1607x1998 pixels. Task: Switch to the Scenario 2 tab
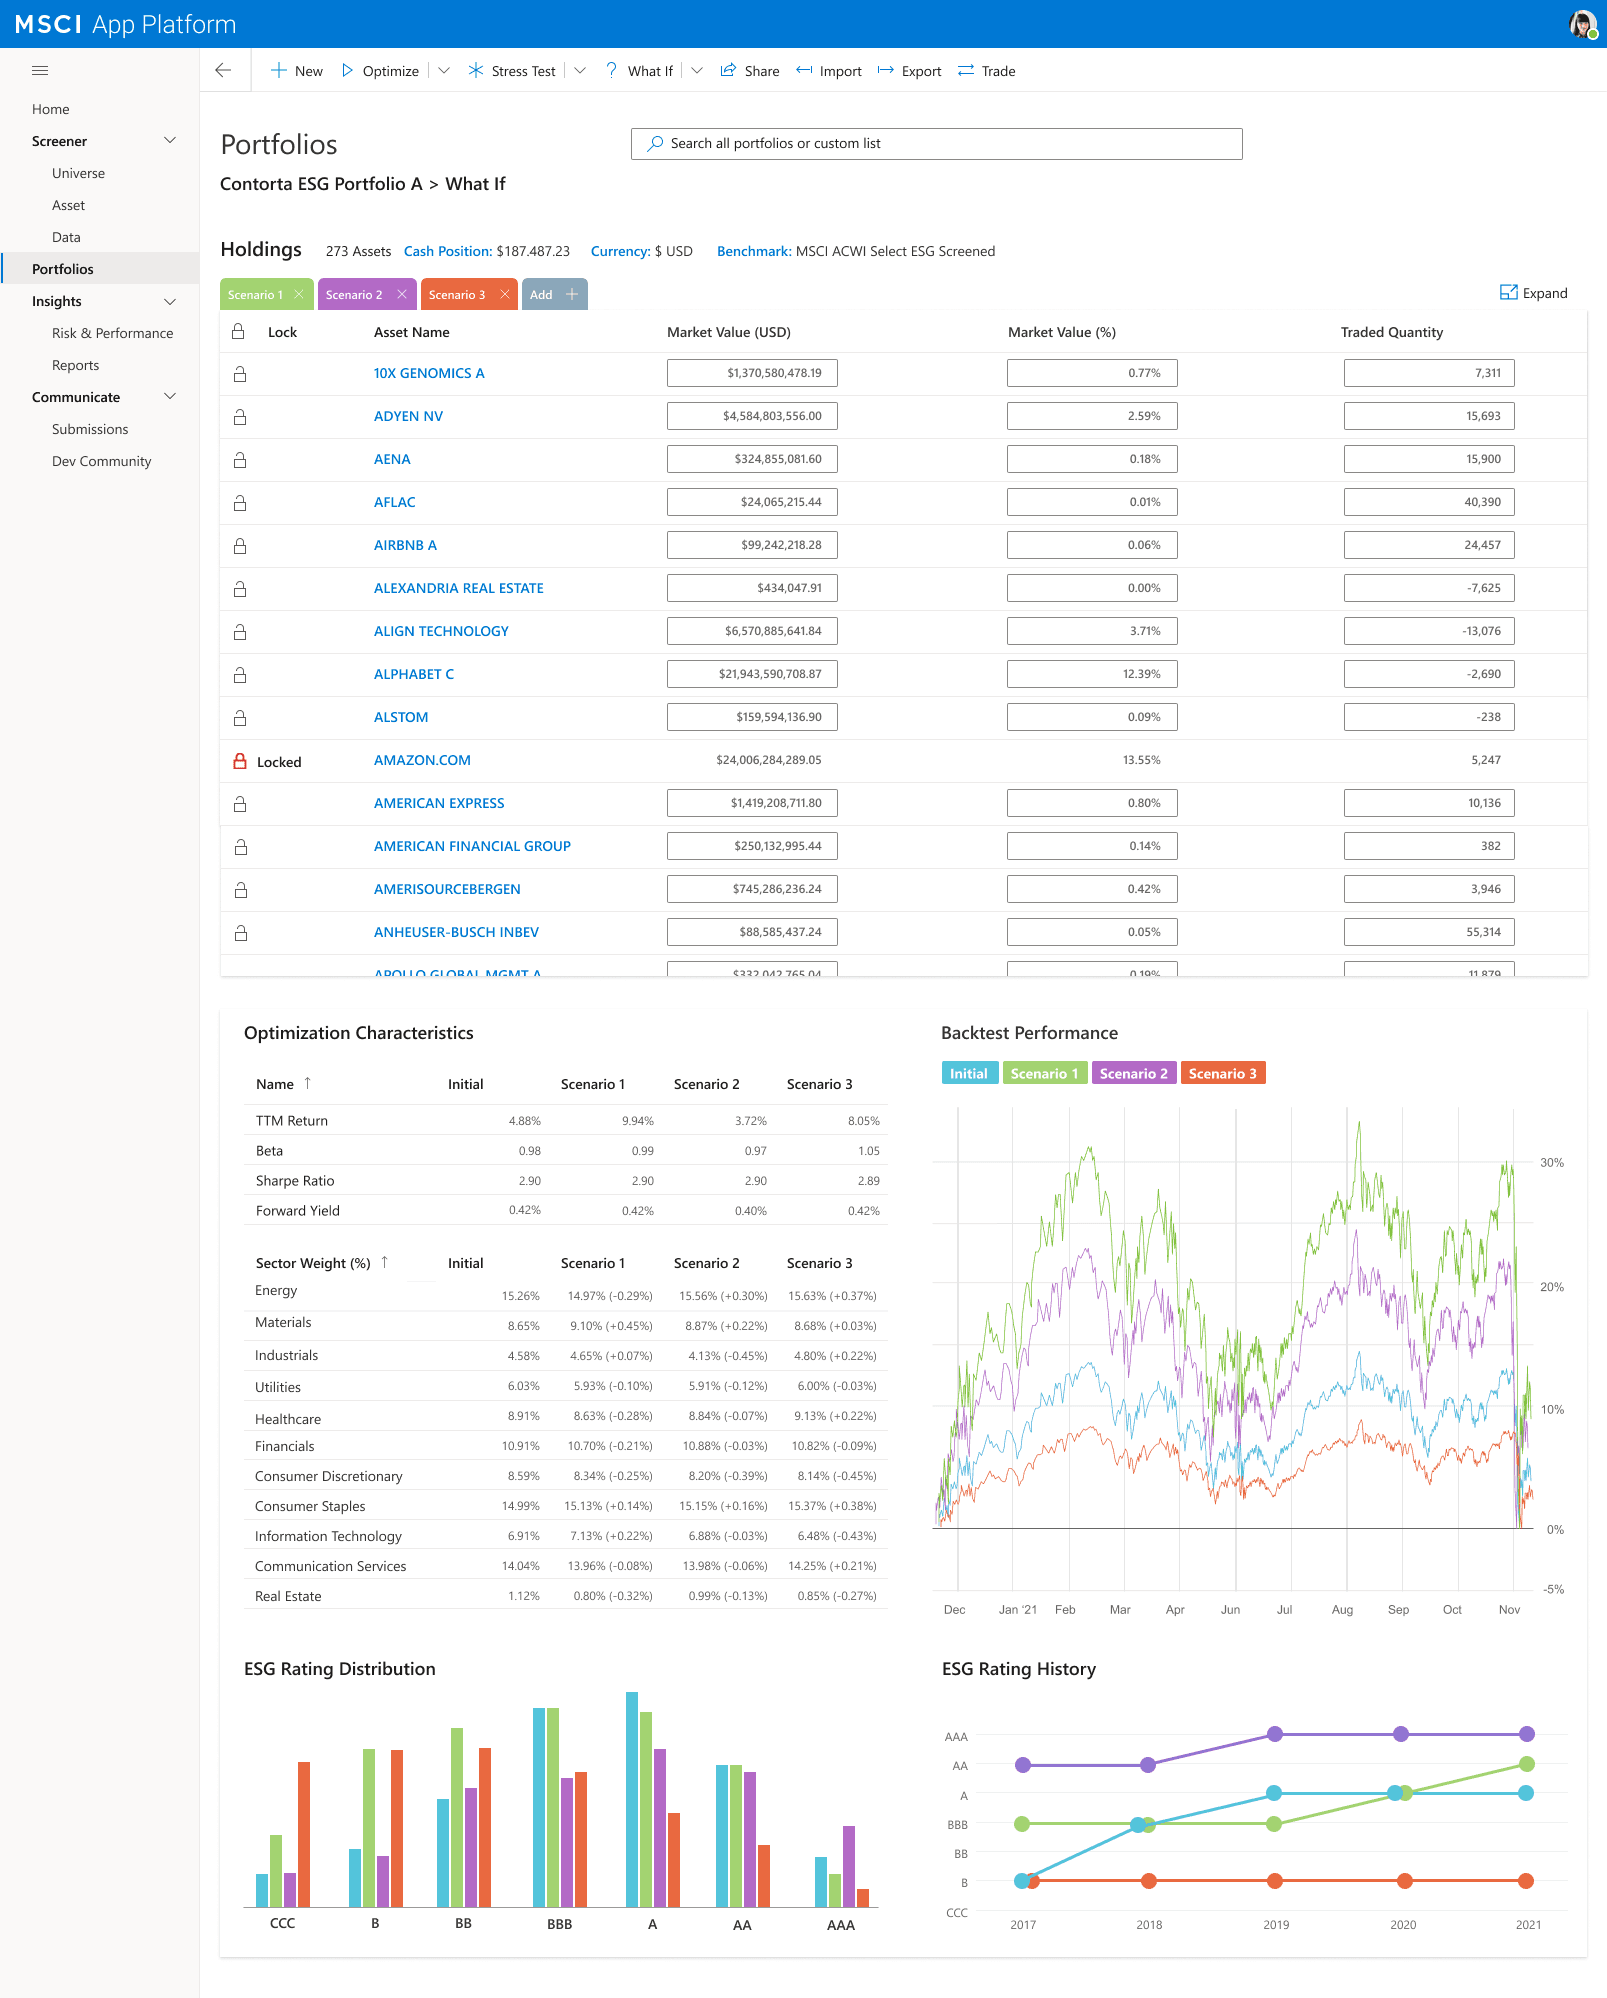click(x=354, y=294)
